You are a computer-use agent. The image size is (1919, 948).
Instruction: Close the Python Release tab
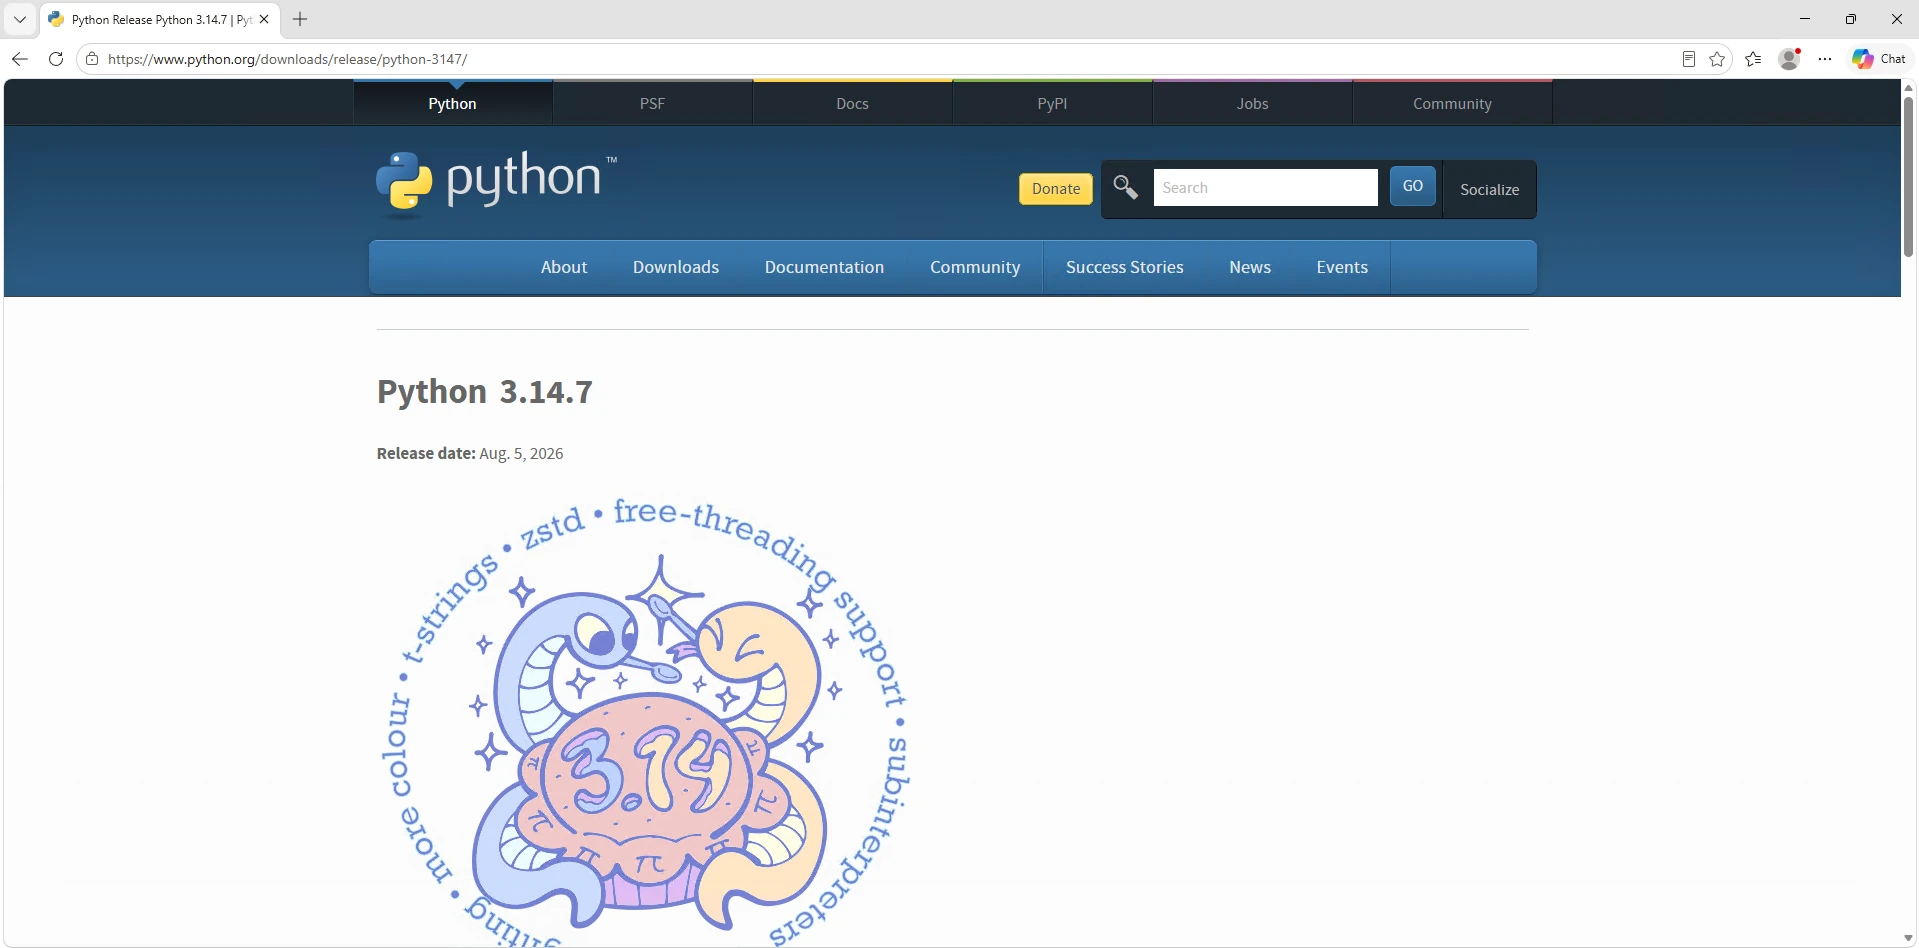[x=264, y=19]
